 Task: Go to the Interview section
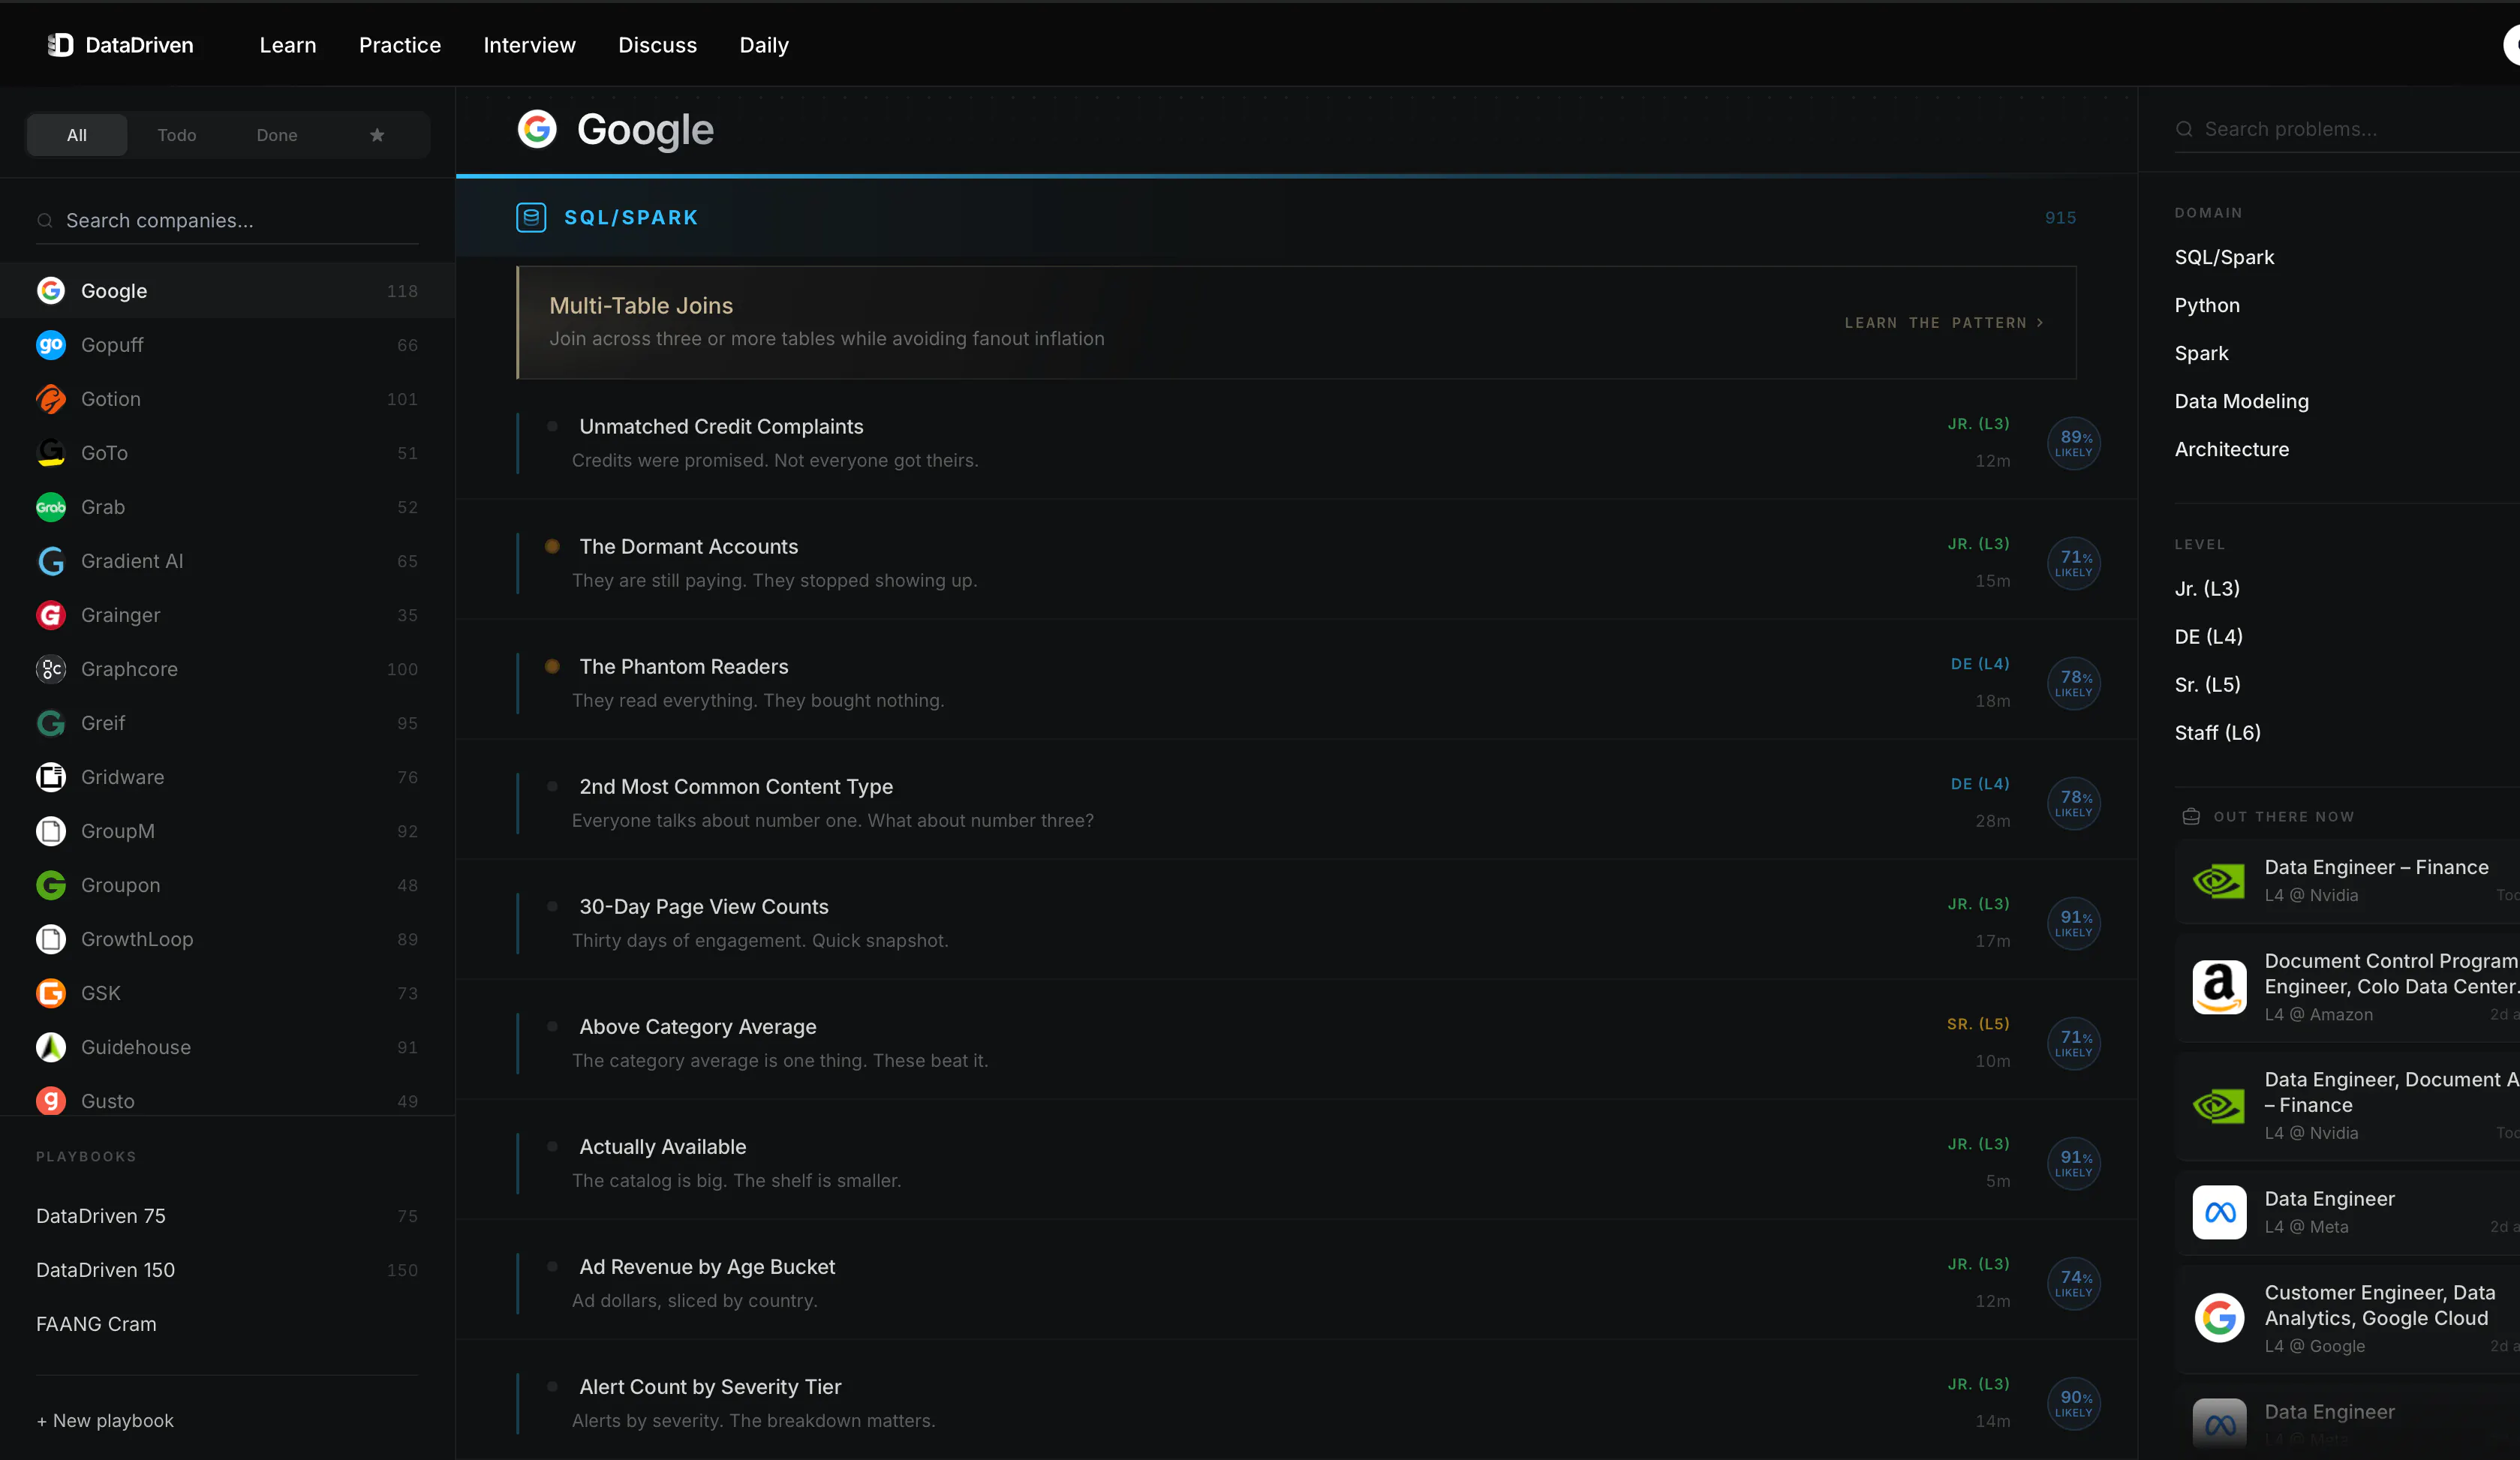tap(529, 45)
